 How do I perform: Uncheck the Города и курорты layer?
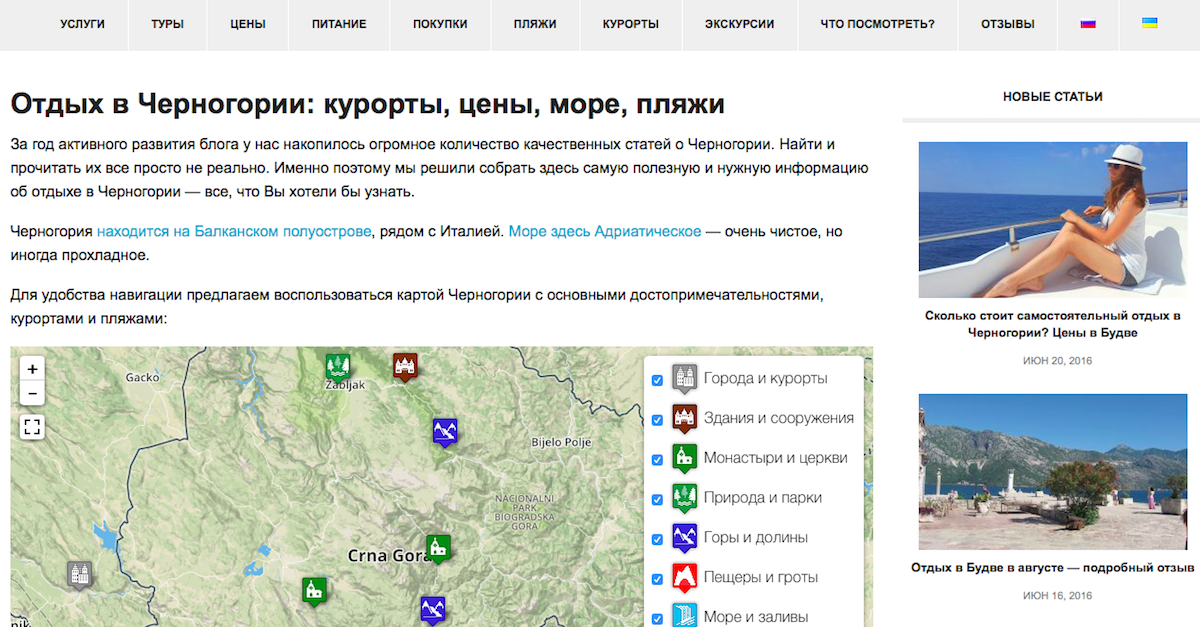click(657, 380)
